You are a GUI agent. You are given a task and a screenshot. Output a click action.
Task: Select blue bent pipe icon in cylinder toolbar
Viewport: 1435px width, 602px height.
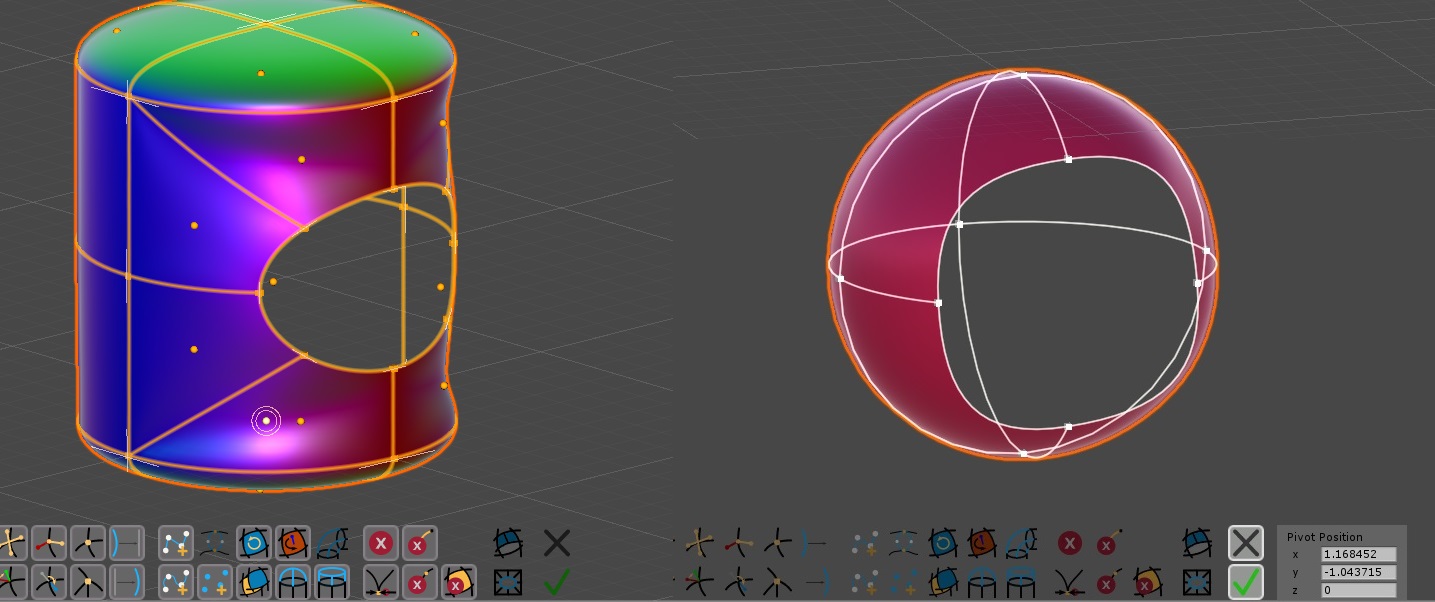click(x=331, y=543)
